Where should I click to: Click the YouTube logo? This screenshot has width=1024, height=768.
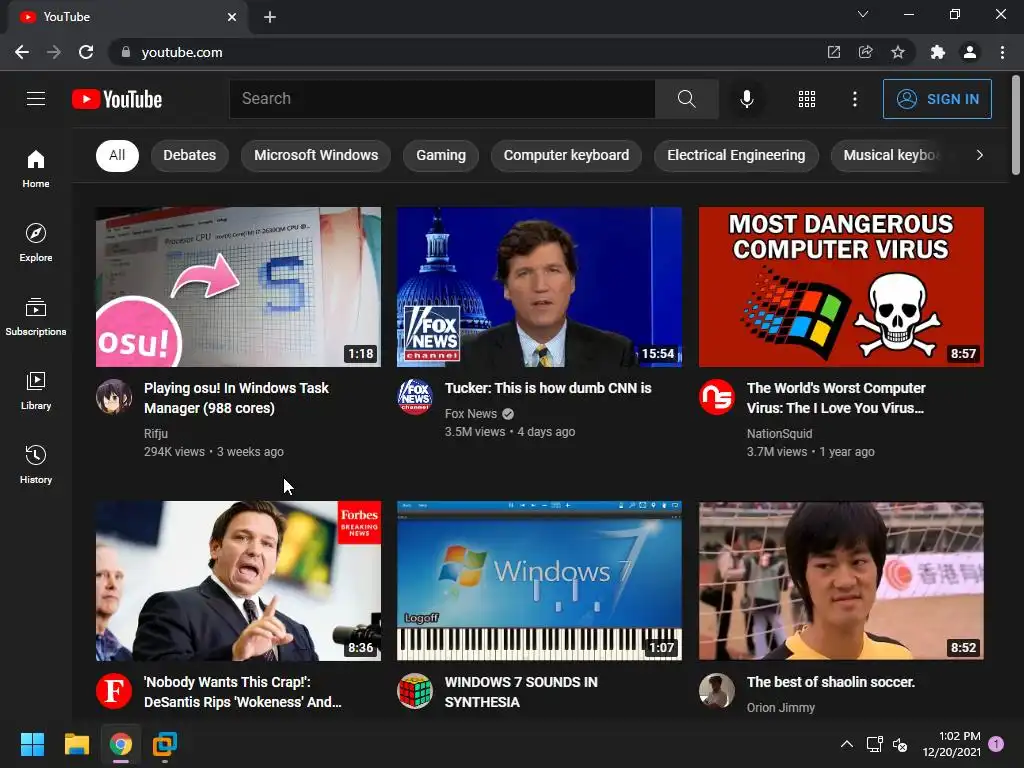click(x=117, y=99)
